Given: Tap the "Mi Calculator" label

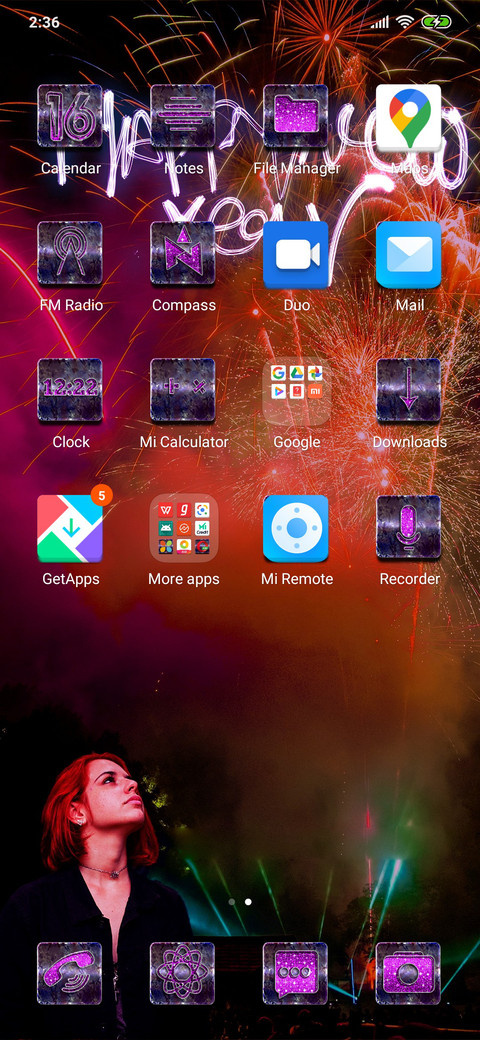Looking at the screenshot, I should [x=184, y=442].
